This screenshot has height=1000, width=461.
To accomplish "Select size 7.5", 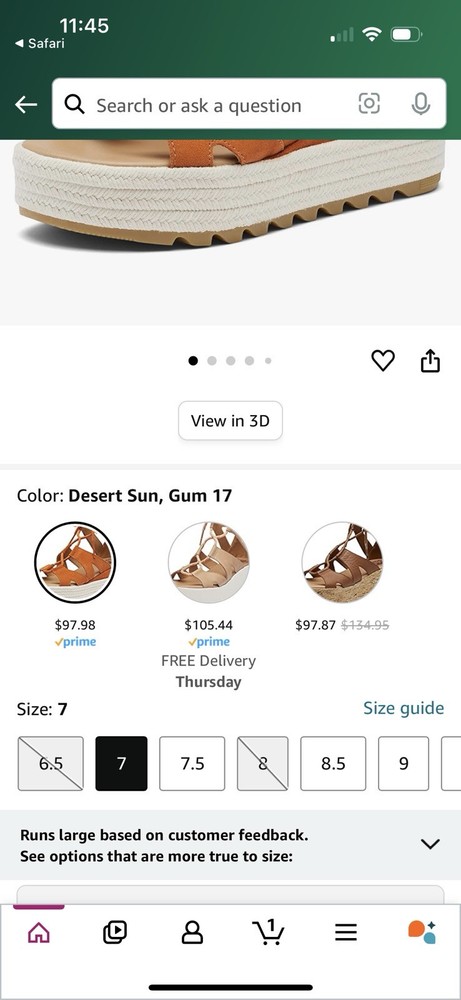I will [192, 763].
